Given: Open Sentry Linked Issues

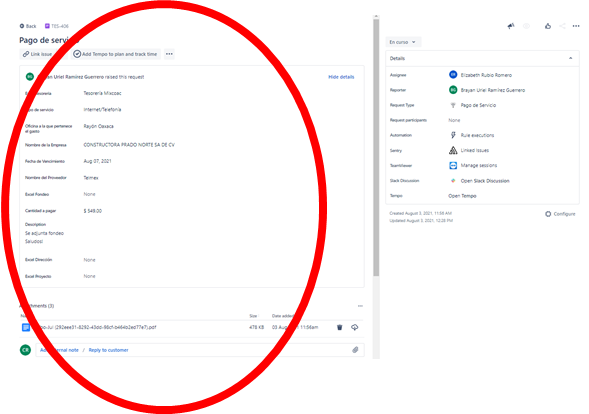Looking at the screenshot, I should tap(475, 150).
